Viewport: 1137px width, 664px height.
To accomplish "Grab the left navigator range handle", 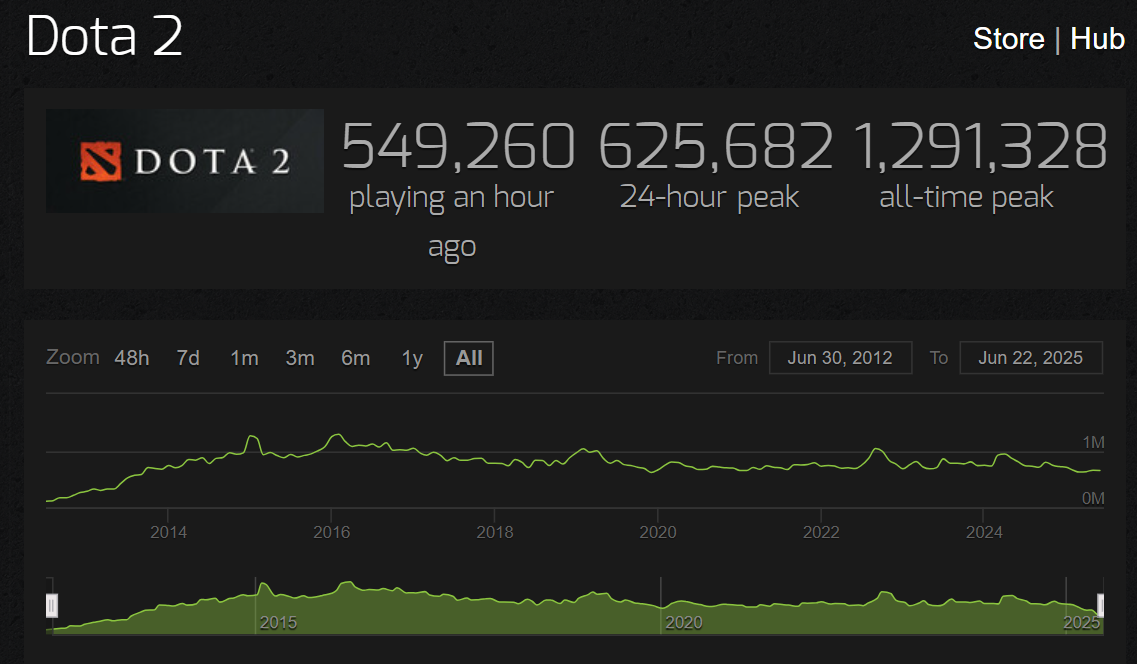I will click(x=51, y=605).
